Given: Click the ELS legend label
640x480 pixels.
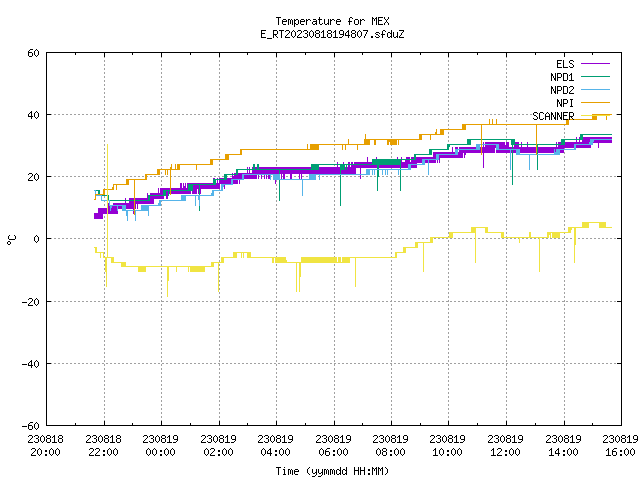Looking at the screenshot, I should tap(565, 64).
